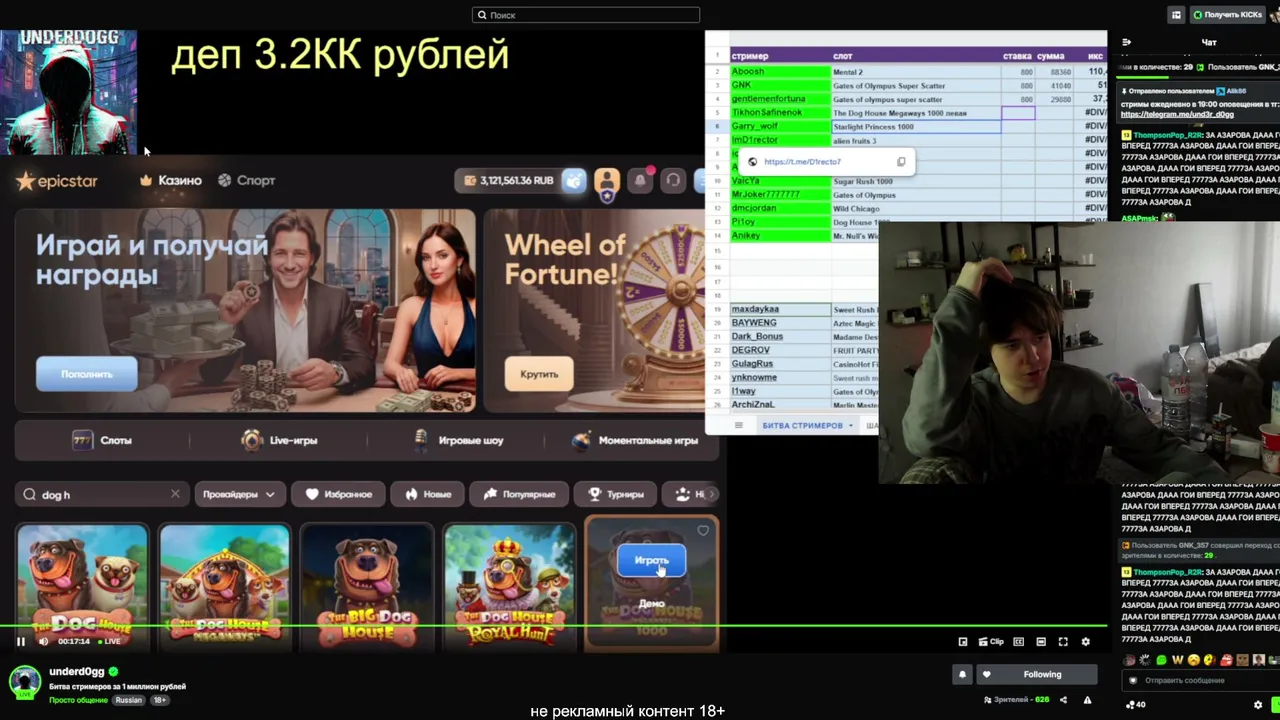
Task: Open the casino user profile avatar
Action: coord(606,181)
